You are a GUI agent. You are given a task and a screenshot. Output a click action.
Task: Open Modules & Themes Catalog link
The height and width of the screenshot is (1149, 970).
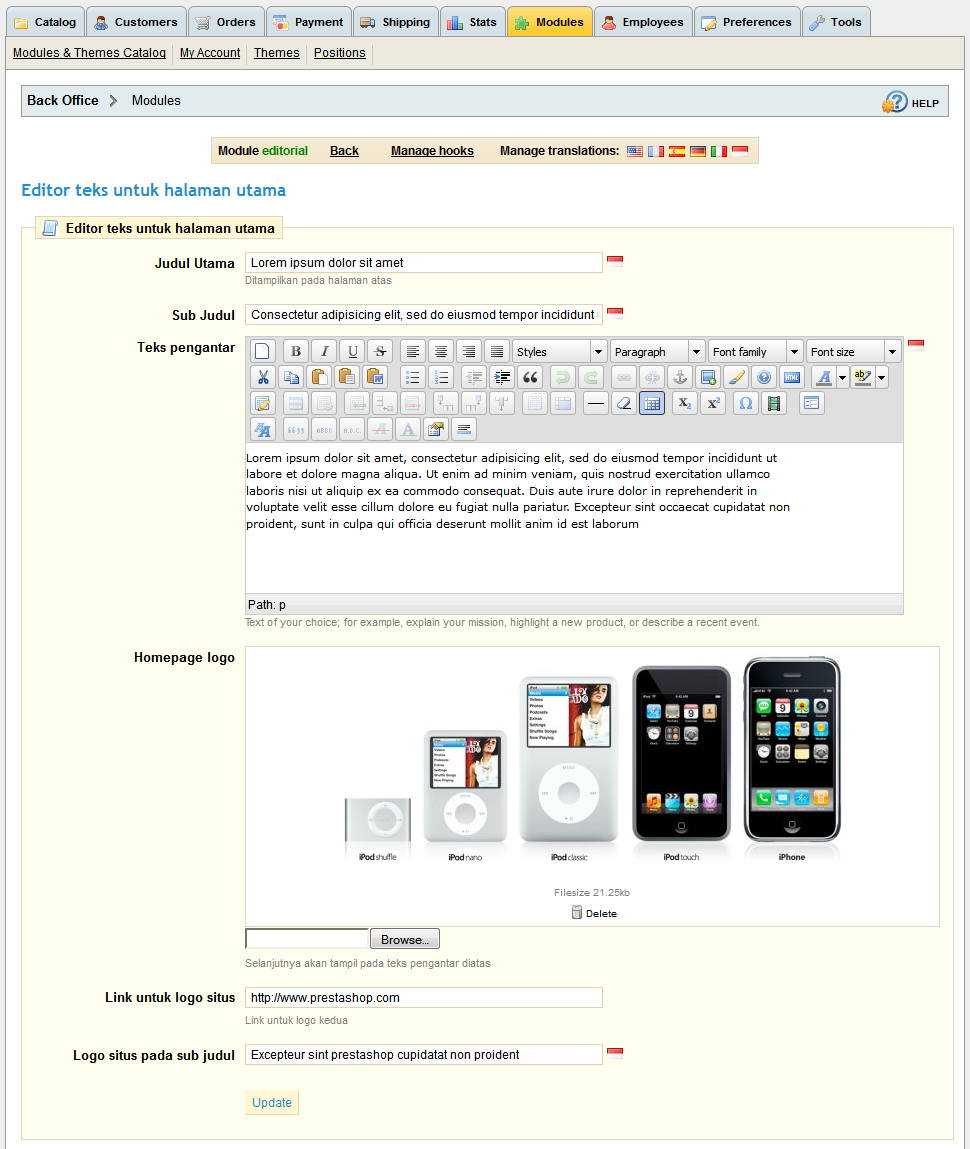(x=89, y=53)
